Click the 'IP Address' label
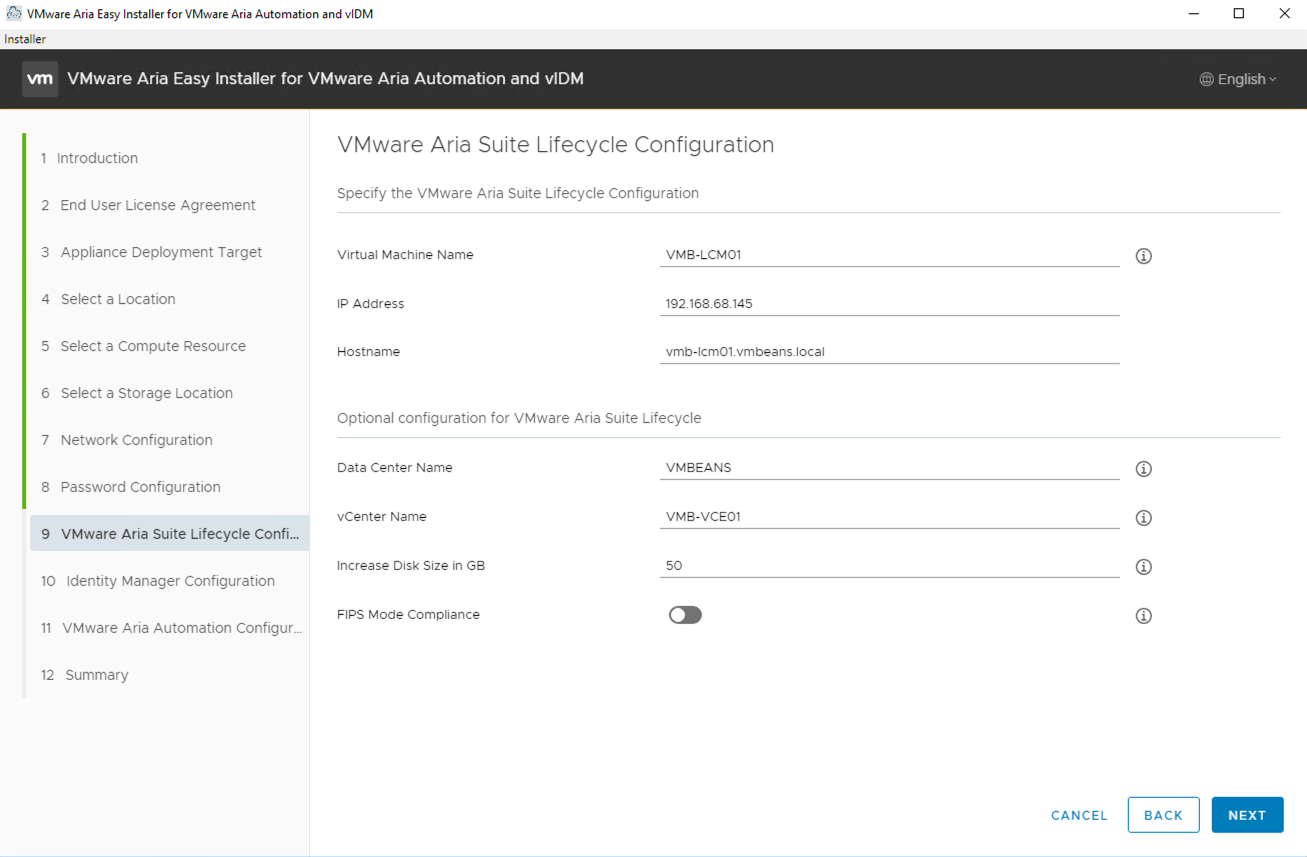This screenshot has height=857, width=1307. point(370,304)
